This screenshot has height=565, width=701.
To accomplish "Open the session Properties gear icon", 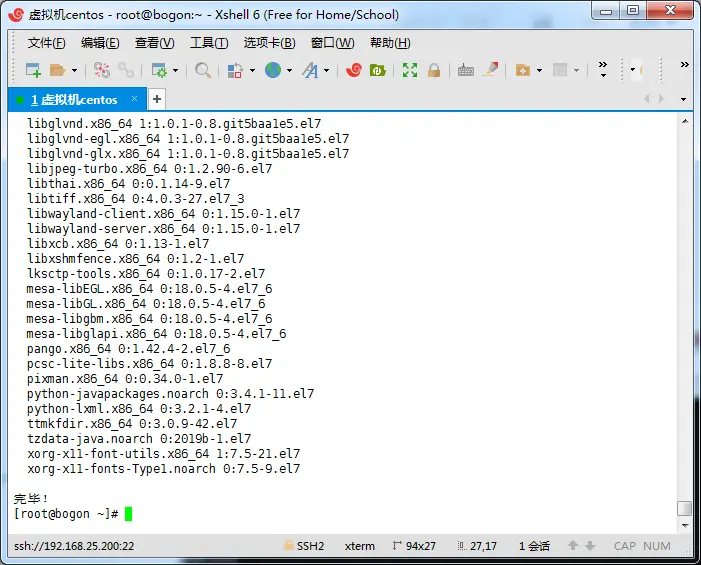I will (159, 70).
